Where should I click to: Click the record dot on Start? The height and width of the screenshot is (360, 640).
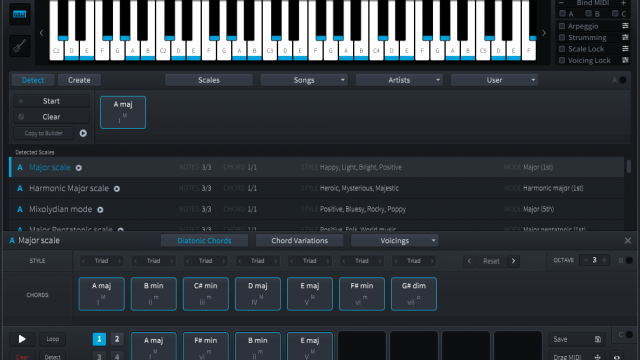click(21, 101)
